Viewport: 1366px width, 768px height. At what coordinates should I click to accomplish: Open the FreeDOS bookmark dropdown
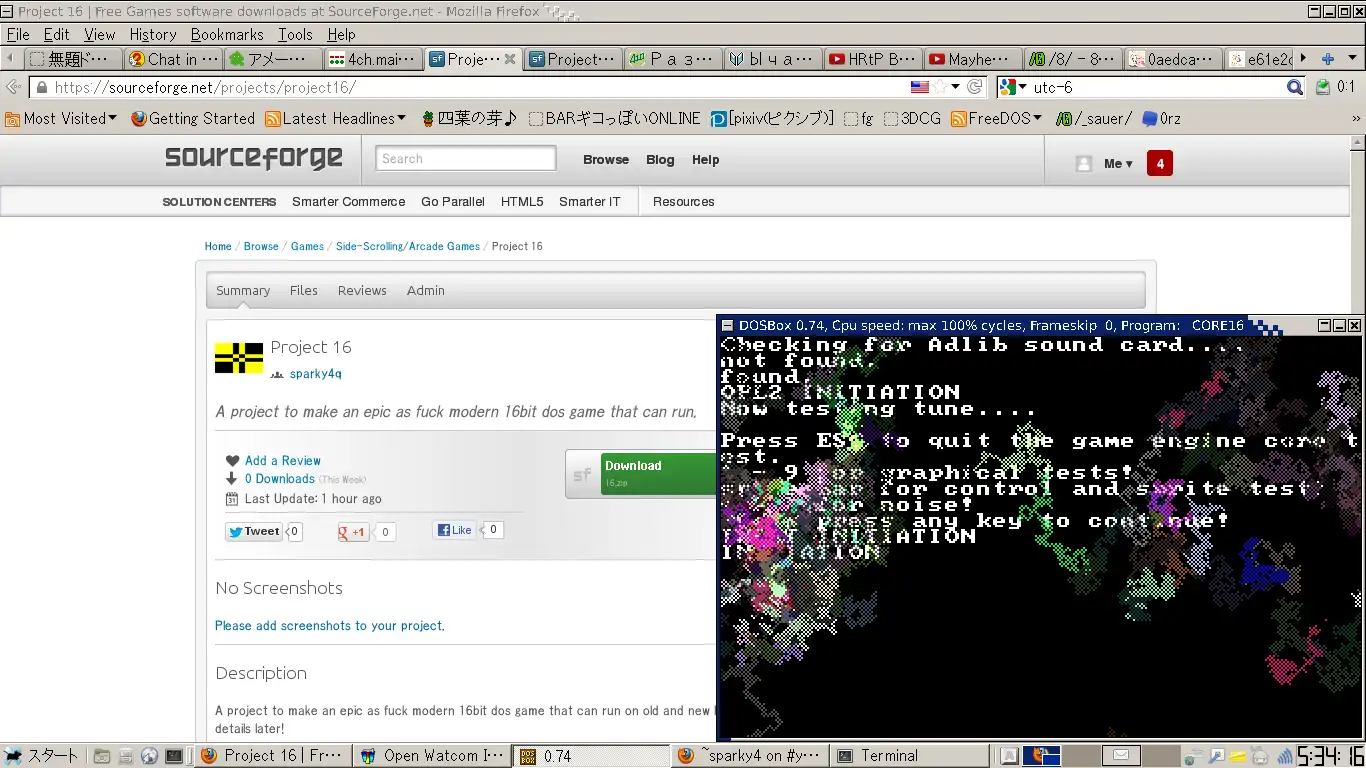[x=997, y=118]
